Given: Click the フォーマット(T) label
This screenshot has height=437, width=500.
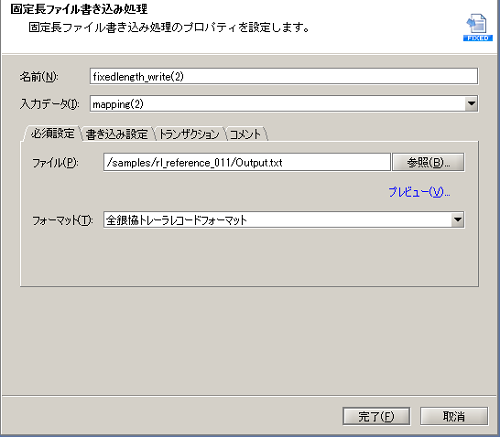Looking at the screenshot, I should tap(62, 220).
